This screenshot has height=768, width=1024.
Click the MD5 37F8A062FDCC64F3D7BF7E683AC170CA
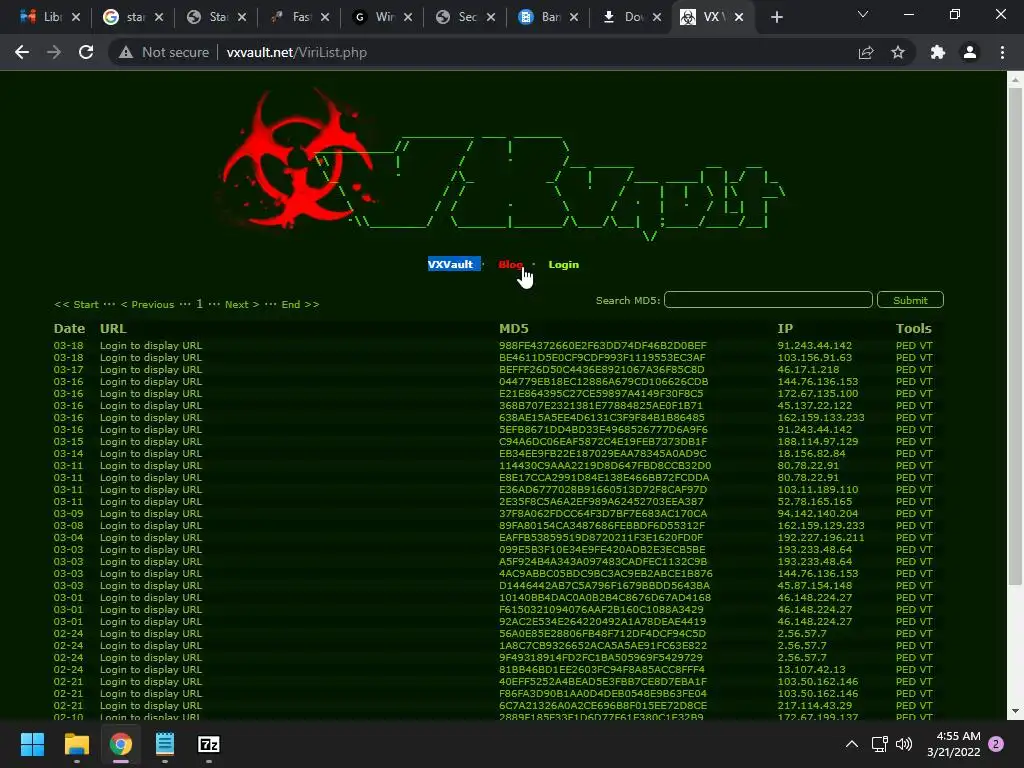click(x=603, y=513)
